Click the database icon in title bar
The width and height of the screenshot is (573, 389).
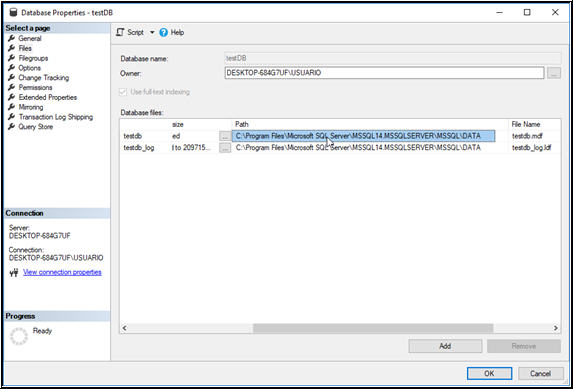coord(13,12)
